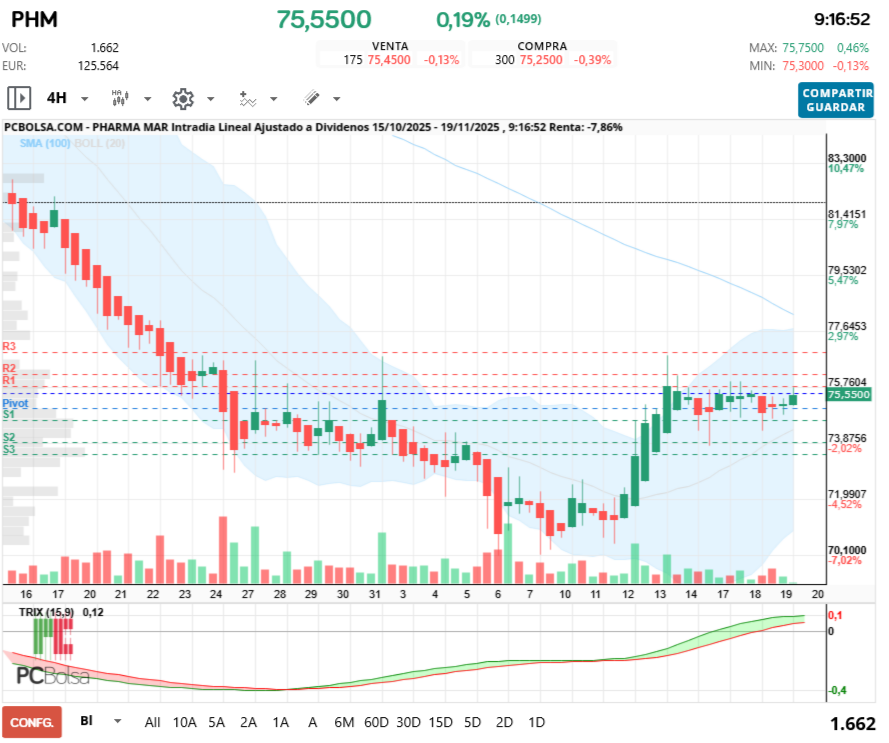
Task: Click the chart settings gear icon
Action: (183, 98)
